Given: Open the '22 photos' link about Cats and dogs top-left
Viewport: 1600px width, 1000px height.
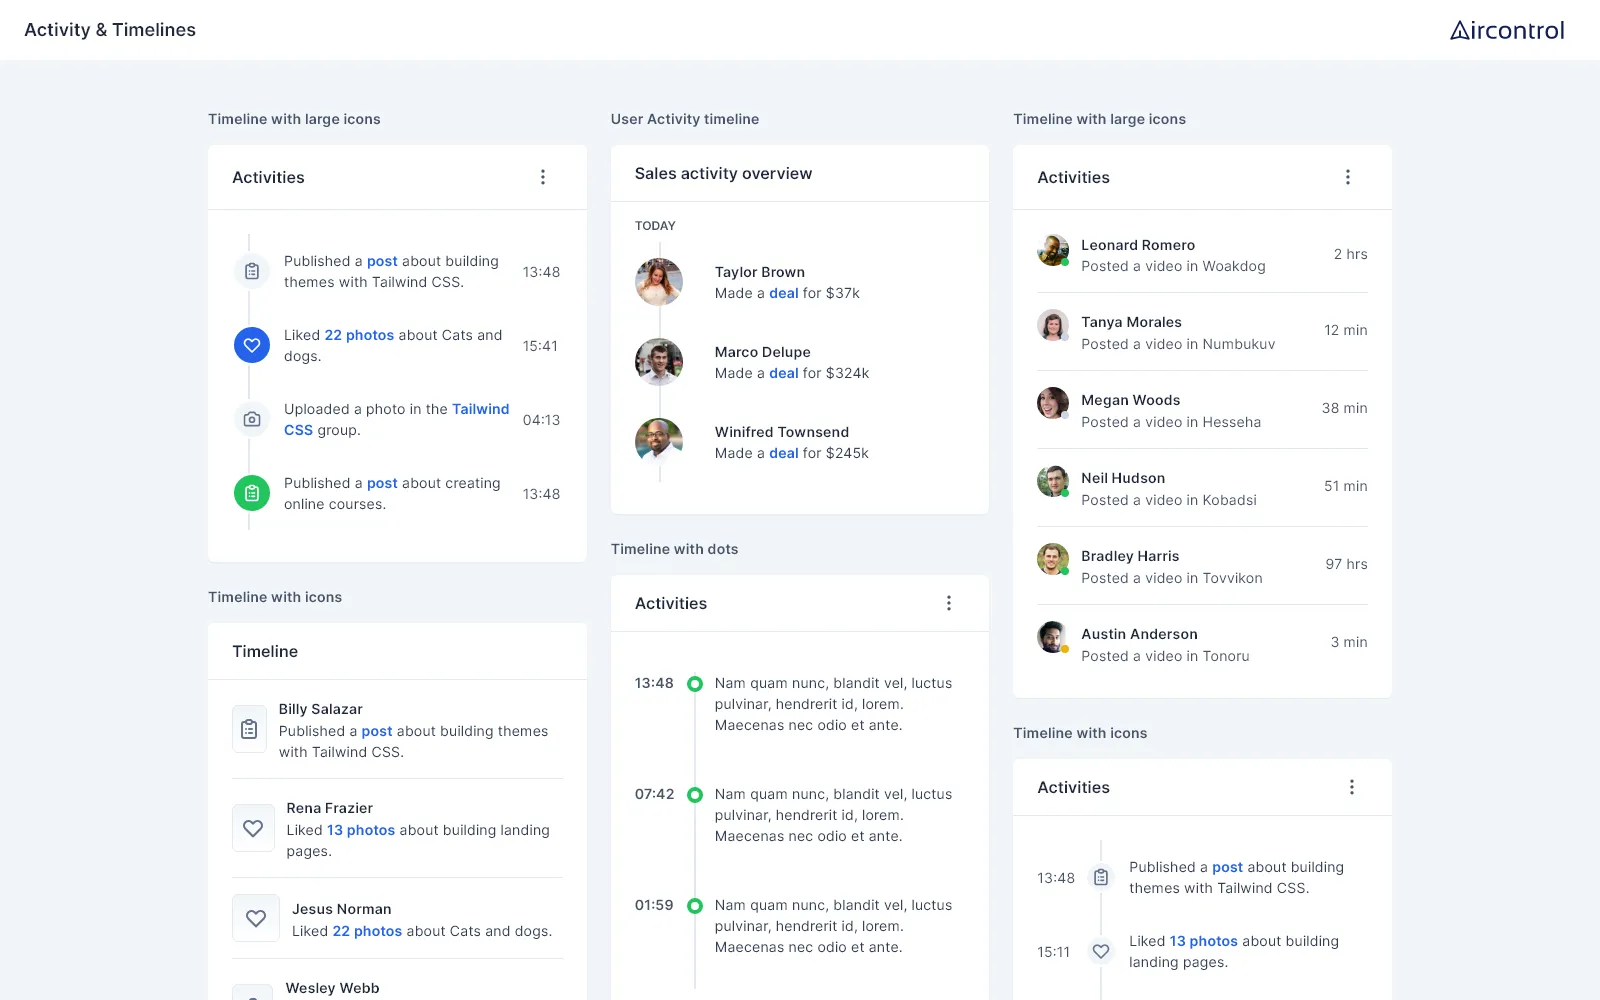Looking at the screenshot, I should pyautogui.click(x=359, y=335).
